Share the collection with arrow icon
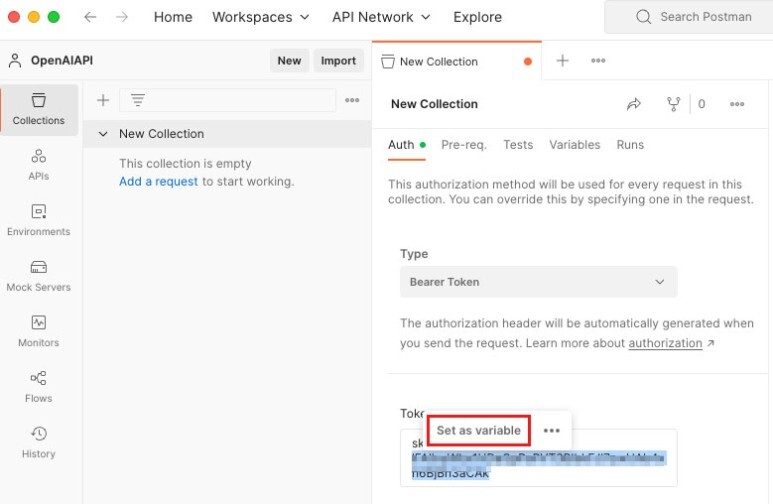Viewport: 773px width, 504px height. point(633,104)
